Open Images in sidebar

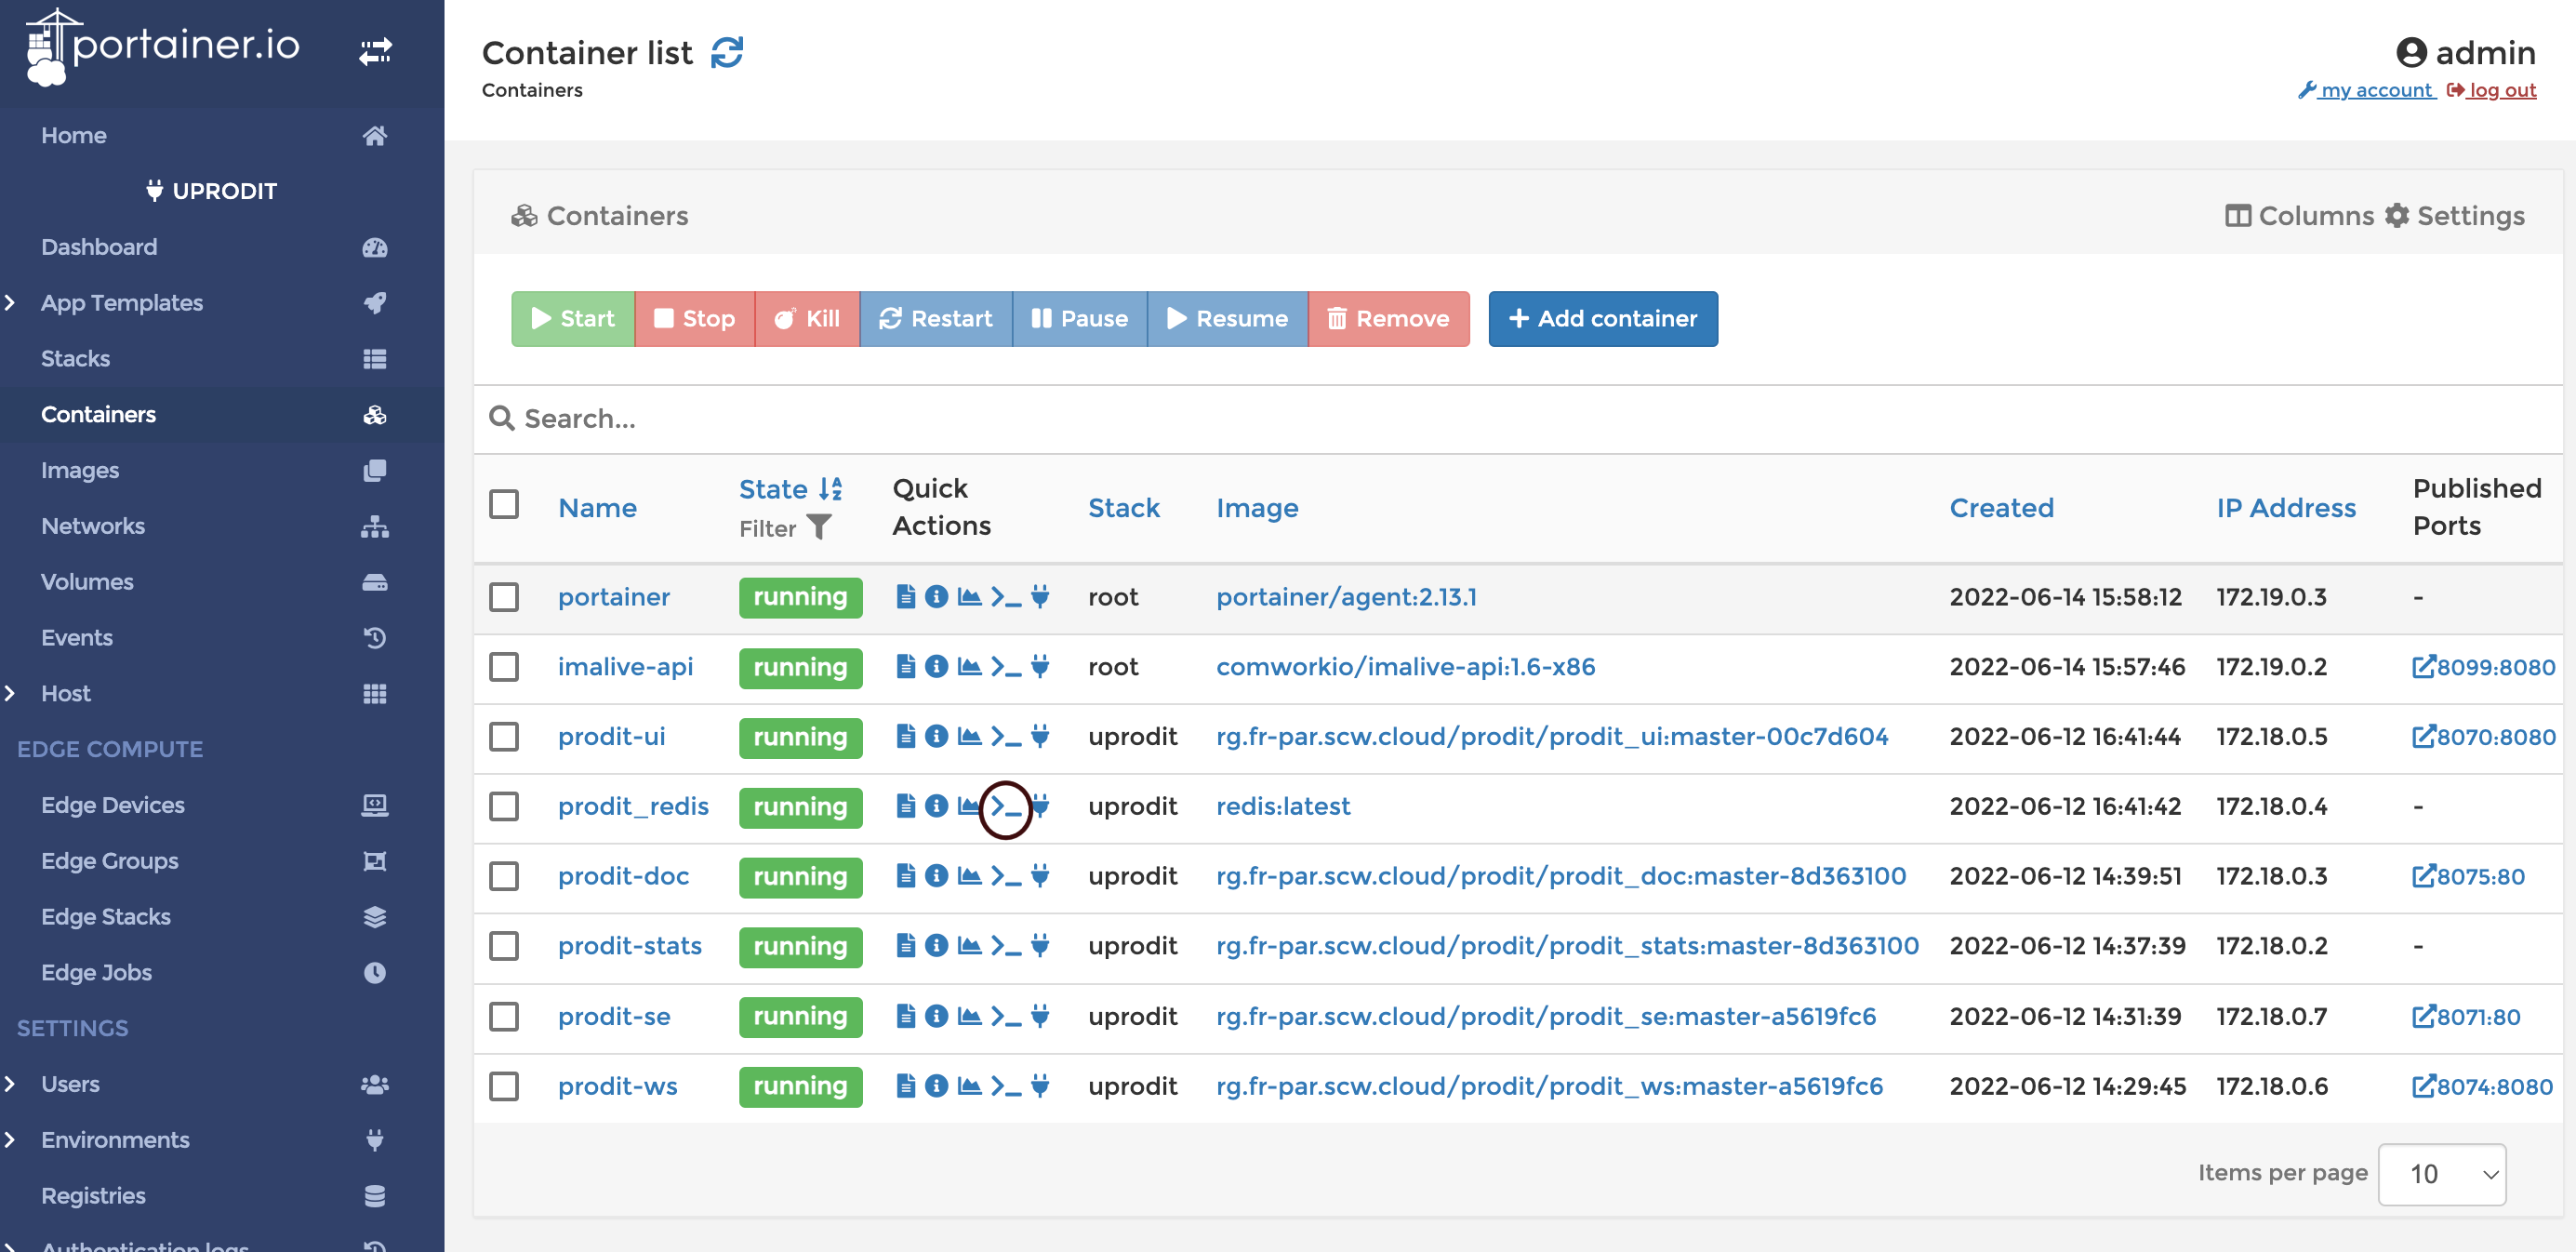pos(80,470)
